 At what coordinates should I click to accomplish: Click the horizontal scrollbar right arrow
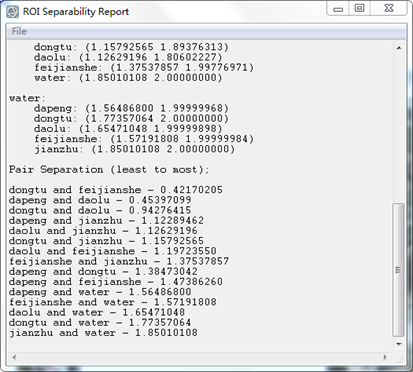click(385, 357)
